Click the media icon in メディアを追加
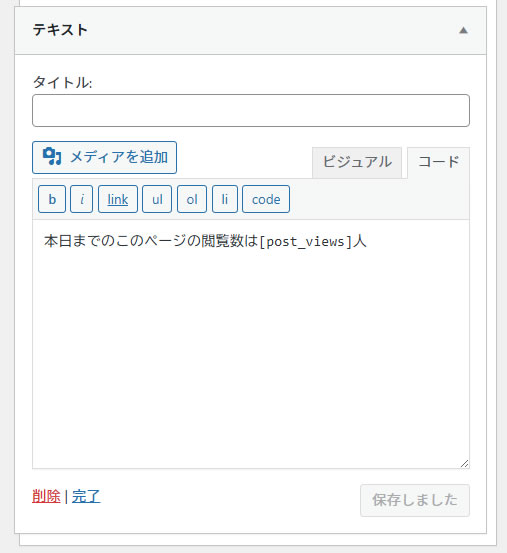 coord(52,157)
